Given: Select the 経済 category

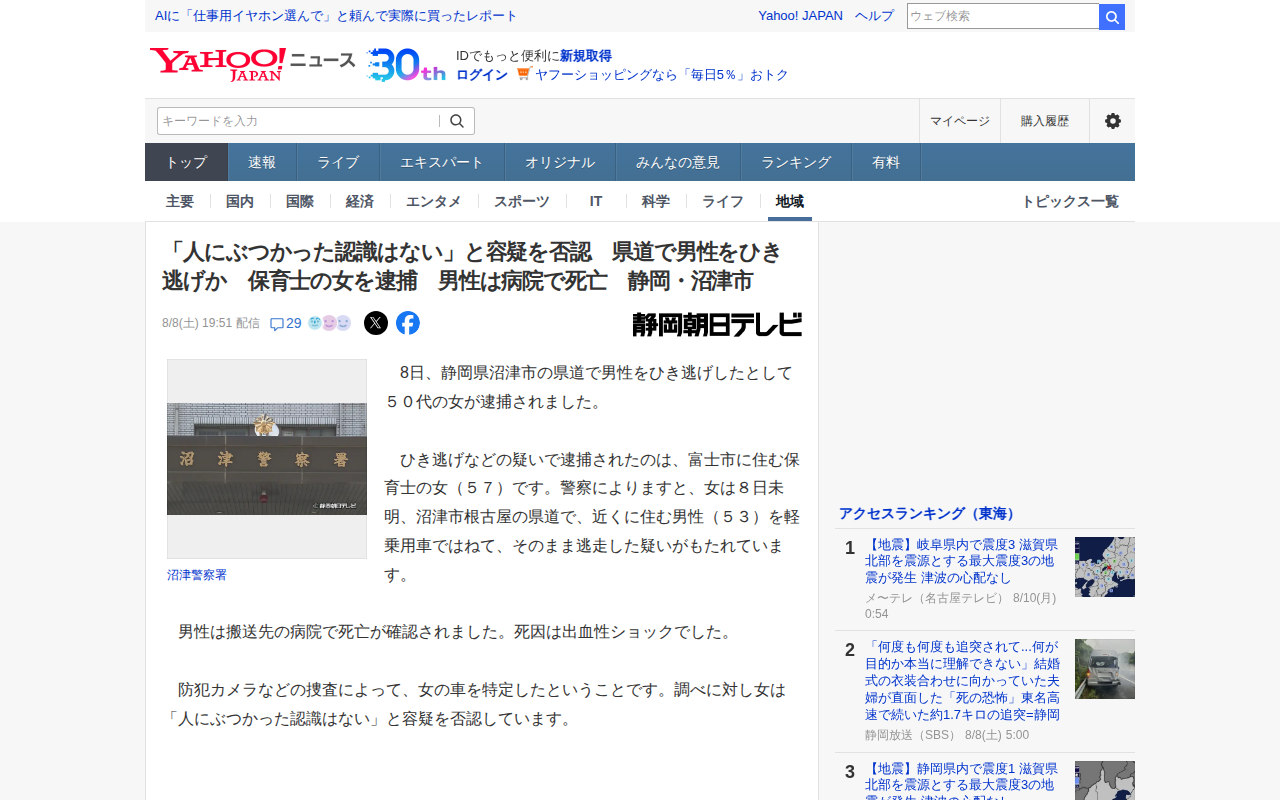Looking at the screenshot, I should coord(360,201).
